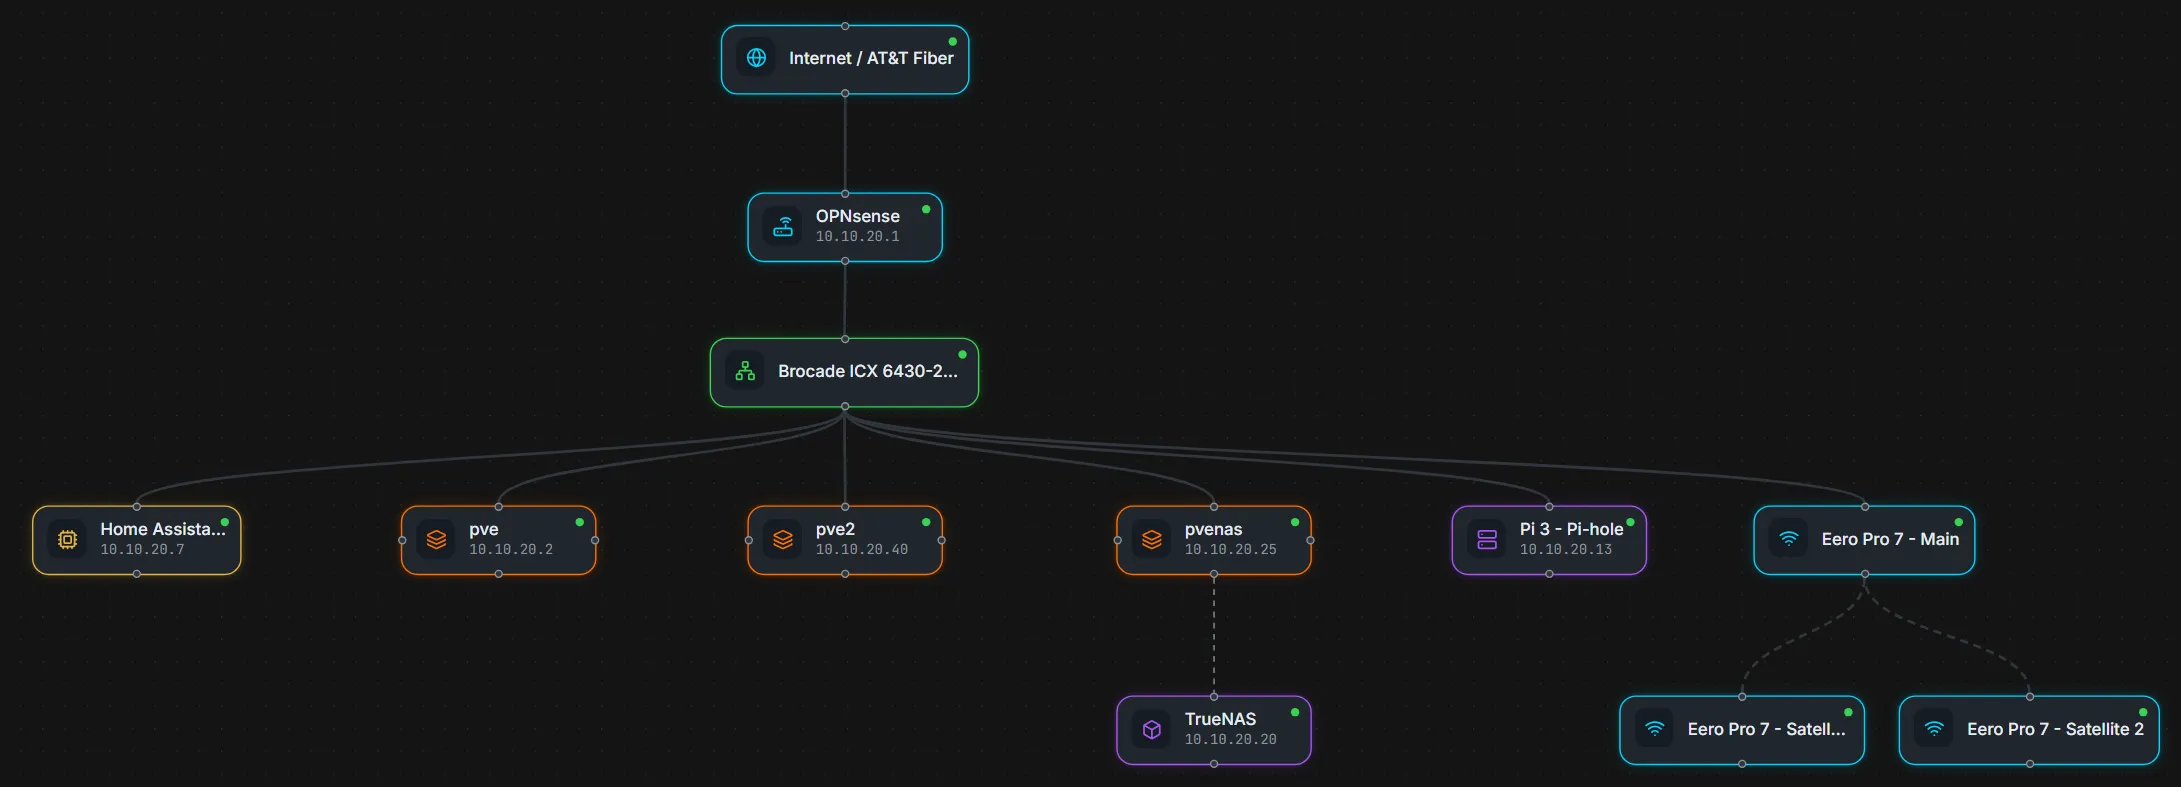The height and width of the screenshot is (787, 2181).
Task: Click top connector handle of Pi-hole node
Action: [1549, 507]
